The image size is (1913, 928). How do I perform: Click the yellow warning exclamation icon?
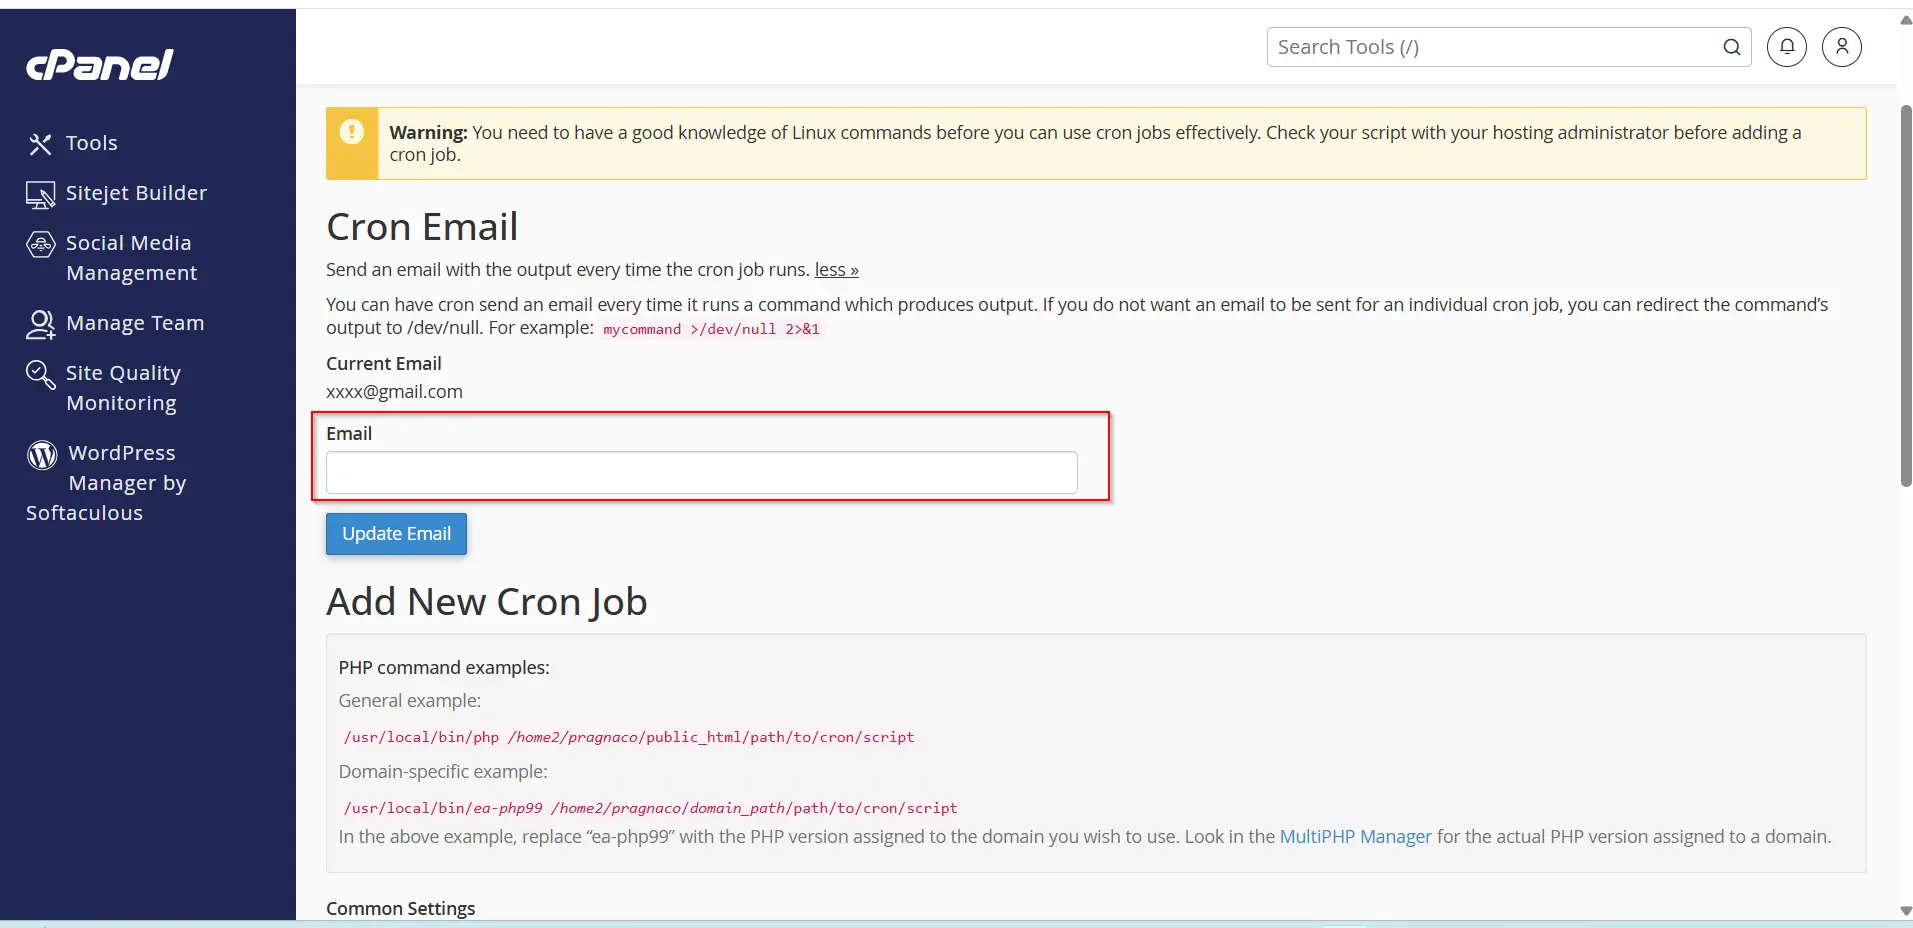(x=352, y=131)
